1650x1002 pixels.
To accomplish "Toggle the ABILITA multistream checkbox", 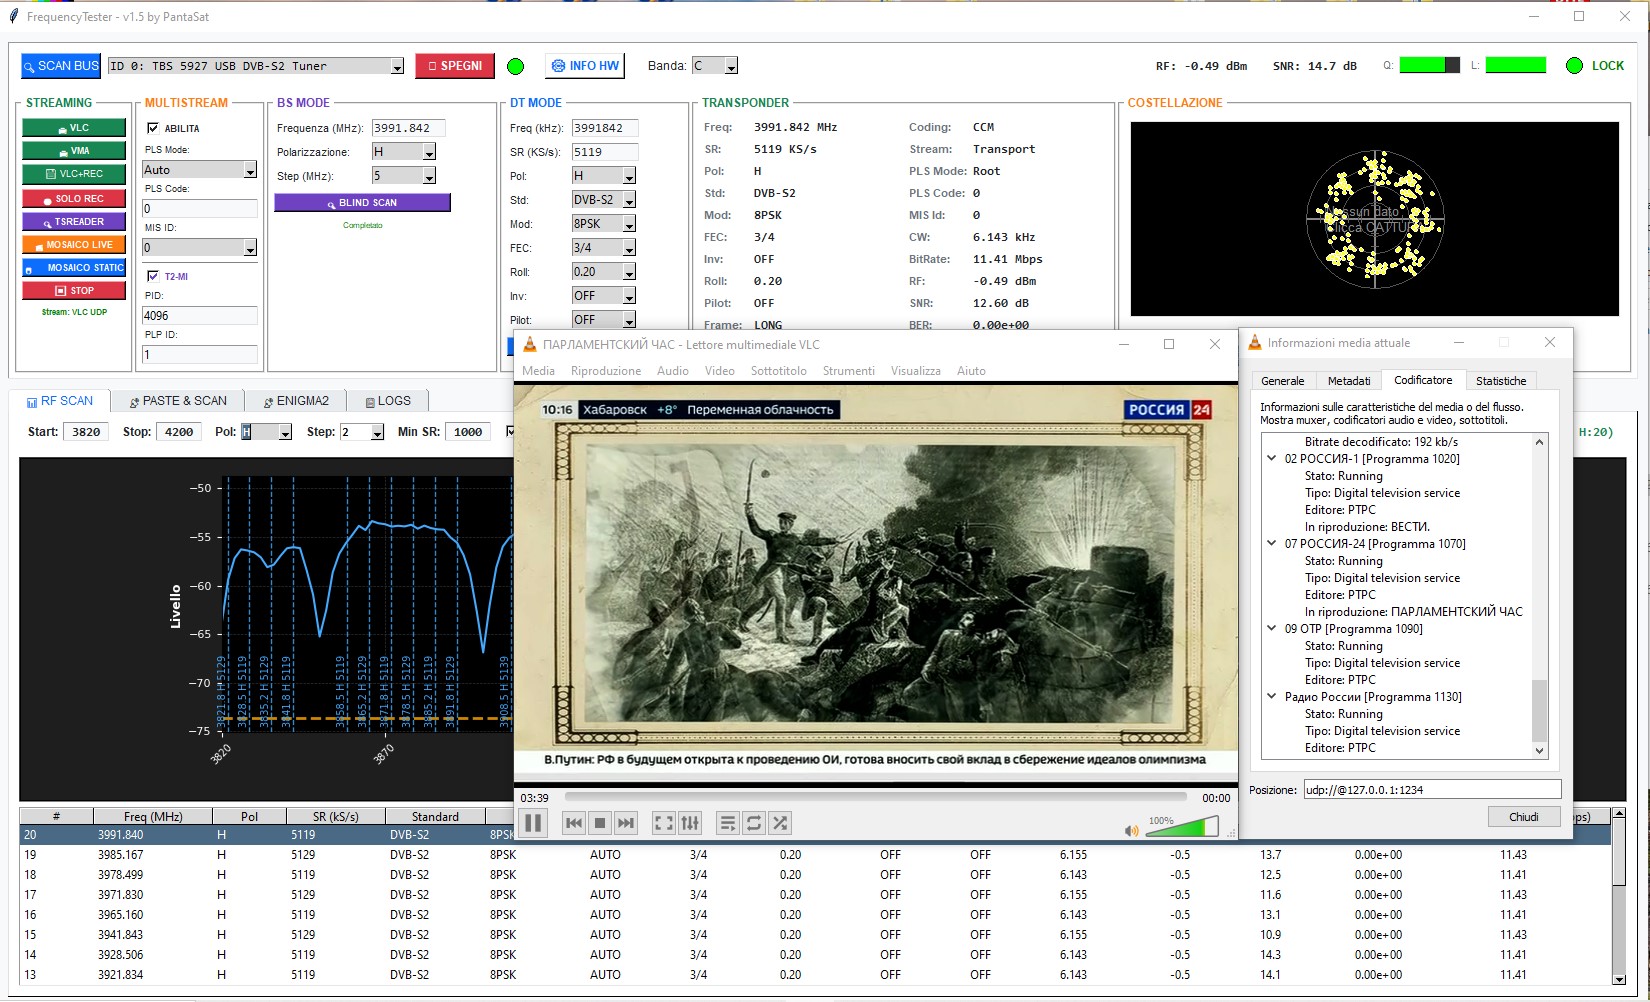I will tap(153, 128).
